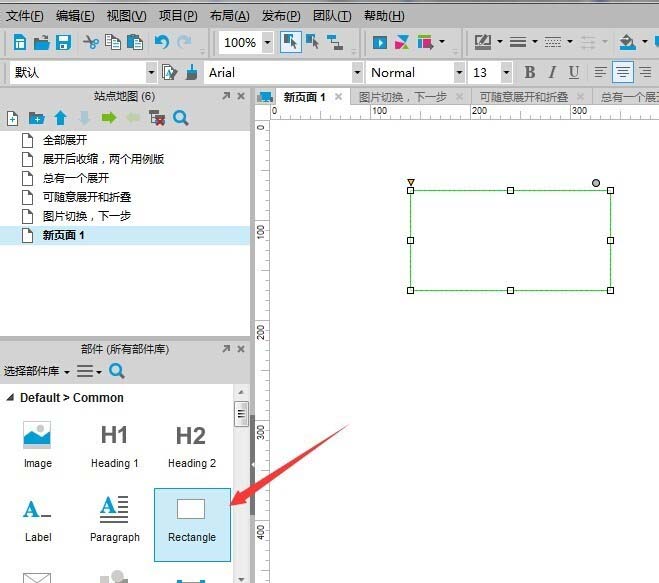Click the fill color paint bucket
This screenshot has width=659, height=583.
pos(627,42)
